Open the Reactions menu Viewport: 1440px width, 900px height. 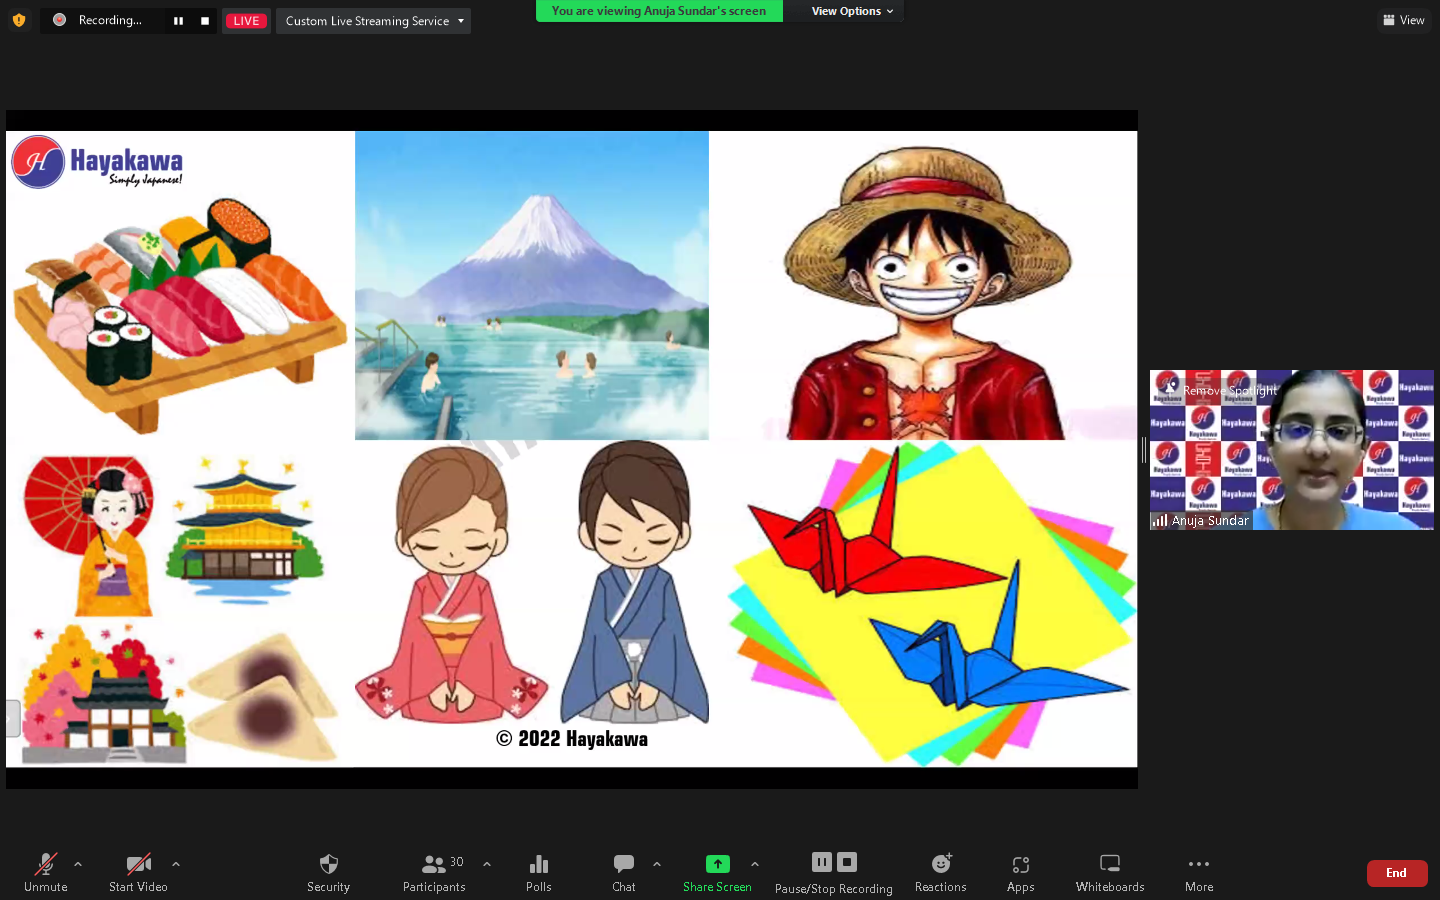coord(941,872)
